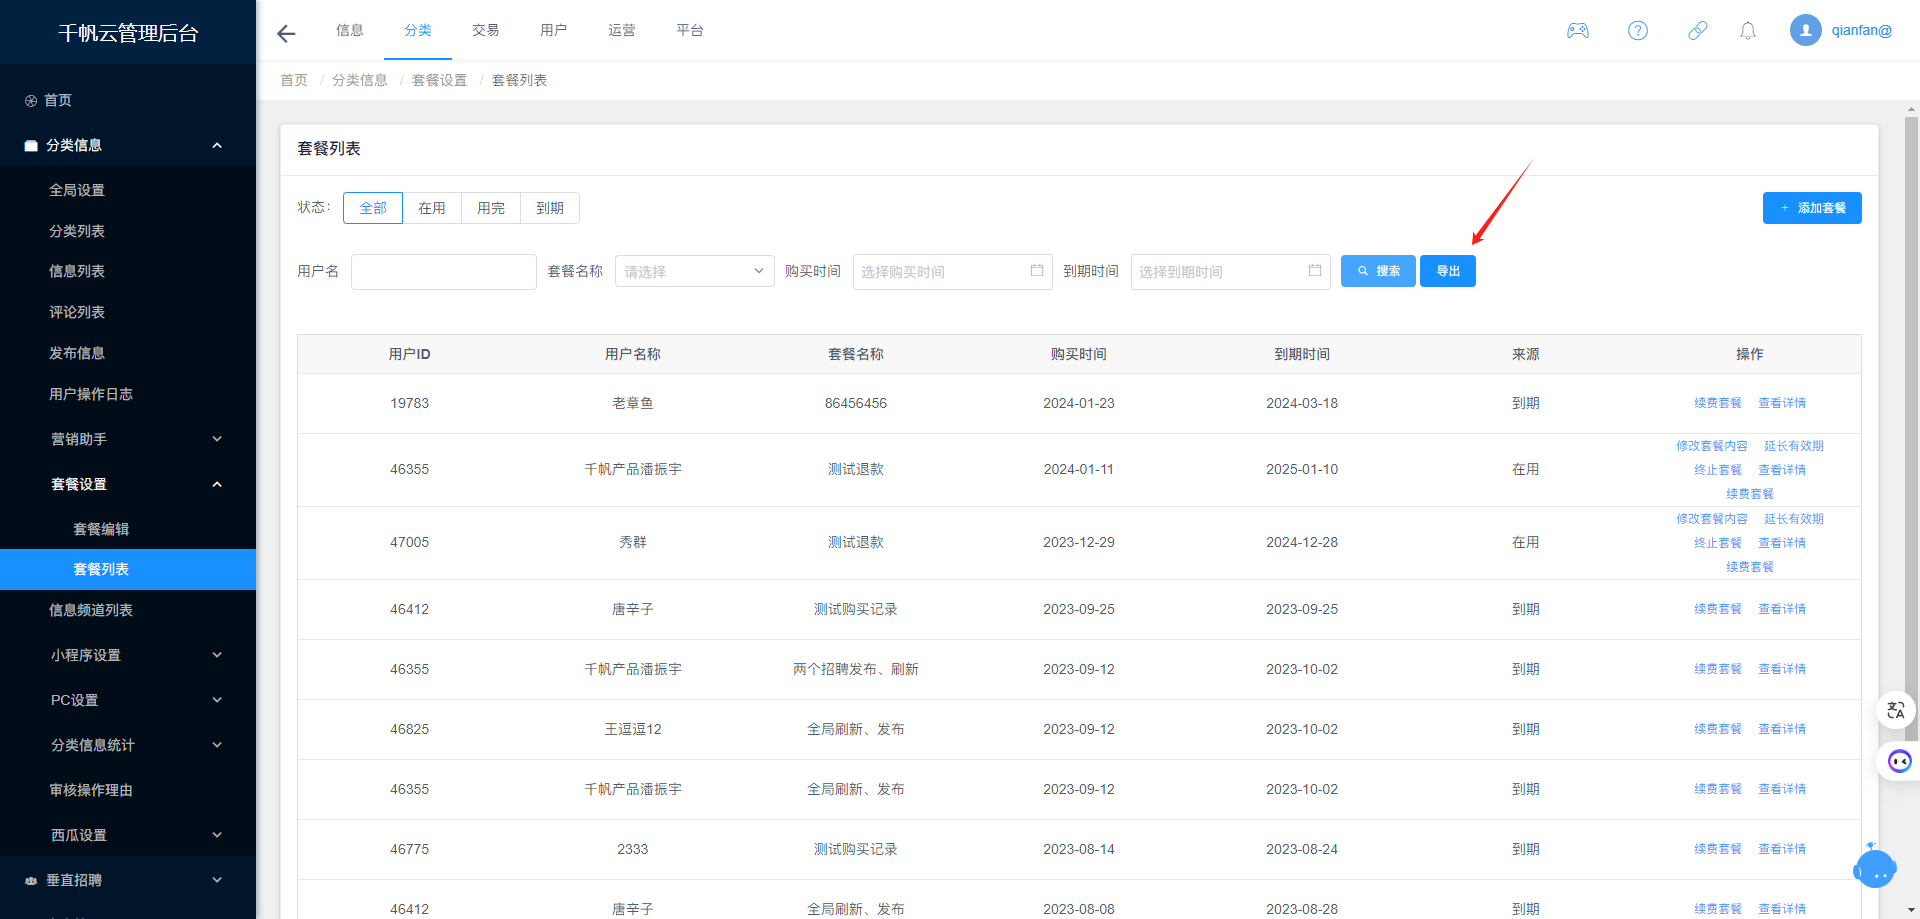Switch to the 用户 top tab

(x=554, y=30)
